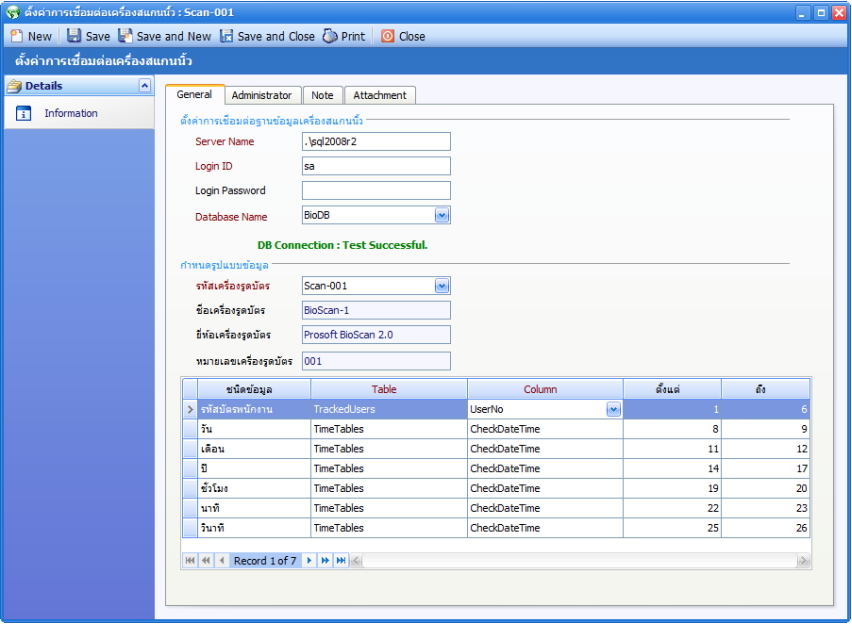Click the end value 12 cell

[766, 449]
